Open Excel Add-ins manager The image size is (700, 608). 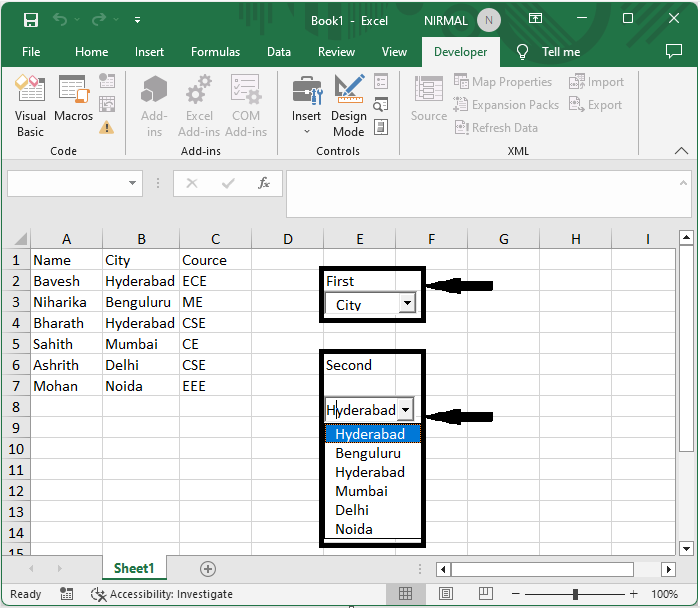point(199,106)
